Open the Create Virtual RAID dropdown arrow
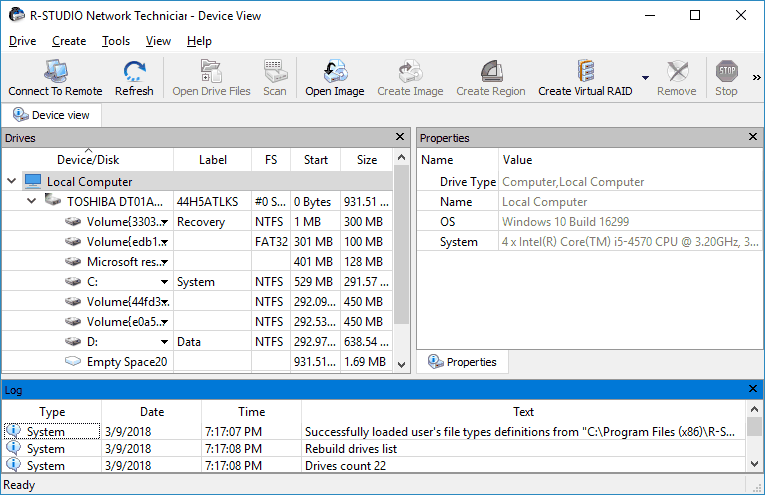The height and width of the screenshot is (495, 765). point(645,78)
